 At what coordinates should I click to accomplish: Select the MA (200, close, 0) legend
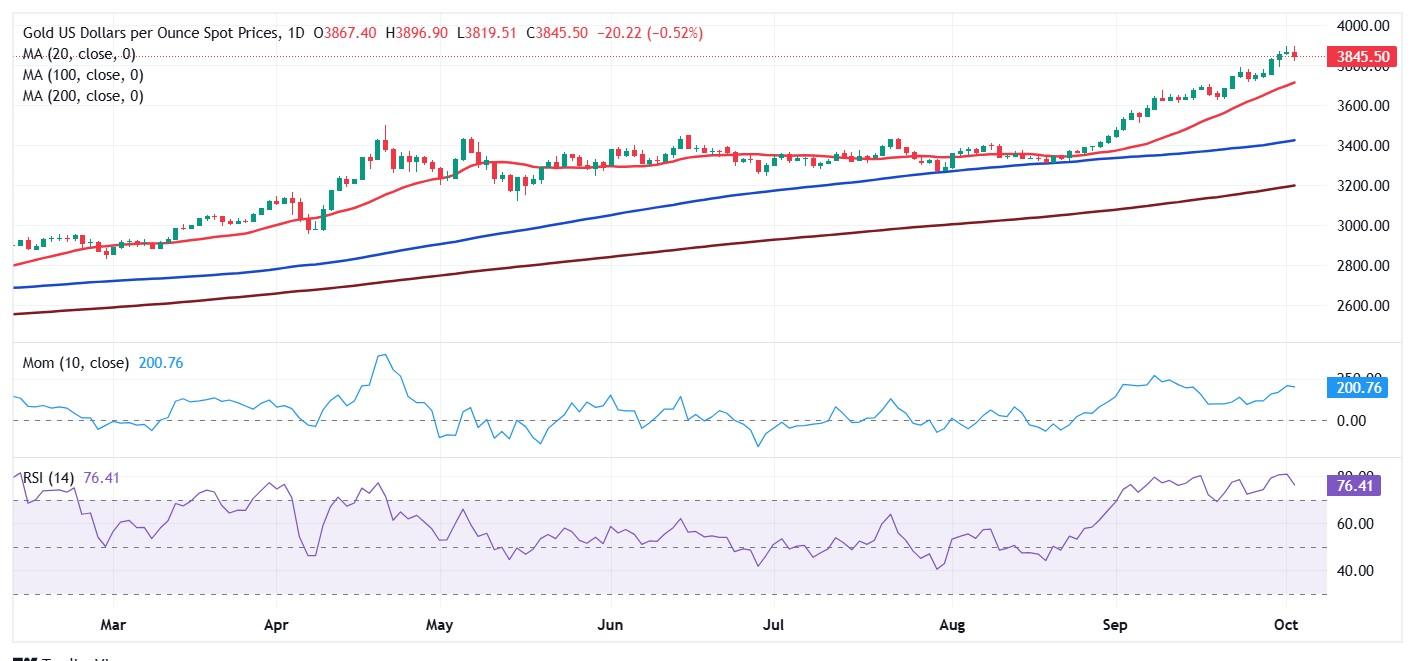pyautogui.click(x=86, y=96)
